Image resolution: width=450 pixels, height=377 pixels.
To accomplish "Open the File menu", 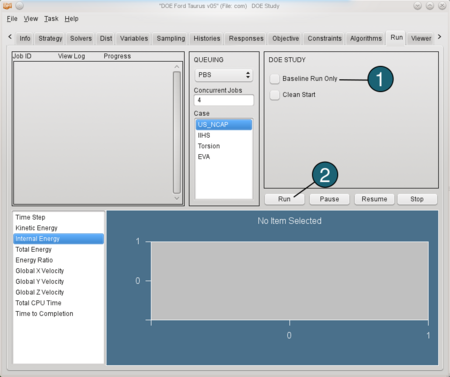I will [12, 19].
